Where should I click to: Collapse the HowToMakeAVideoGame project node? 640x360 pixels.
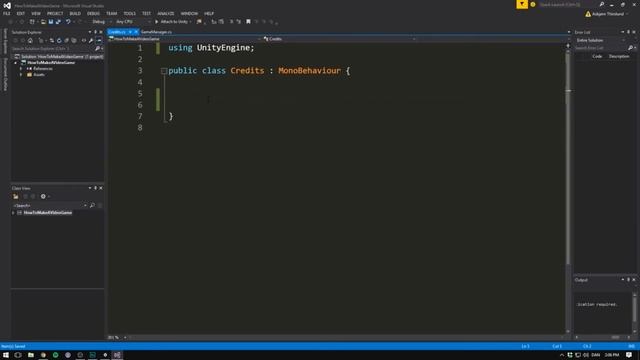click(x=16, y=63)
